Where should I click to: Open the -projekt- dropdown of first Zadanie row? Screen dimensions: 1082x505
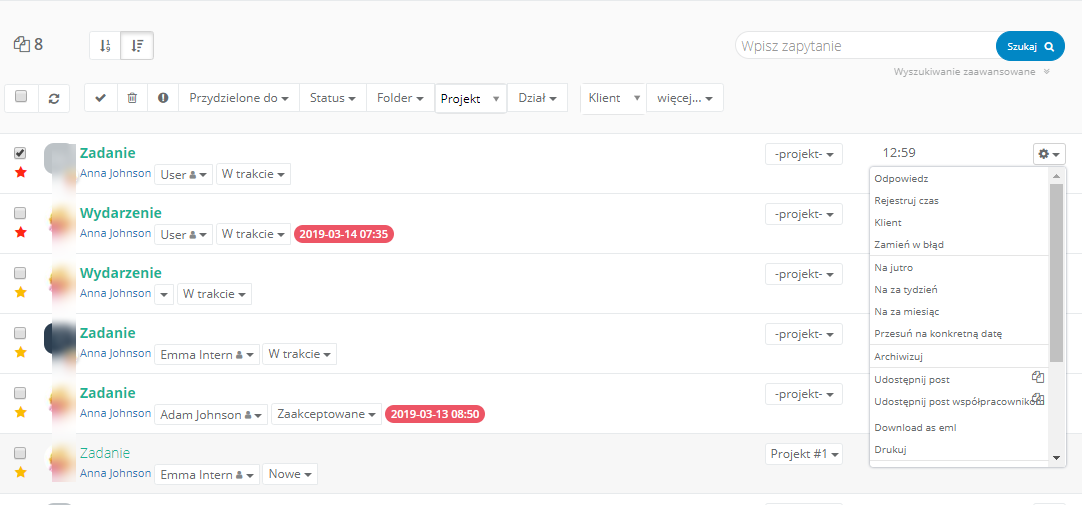804,154
